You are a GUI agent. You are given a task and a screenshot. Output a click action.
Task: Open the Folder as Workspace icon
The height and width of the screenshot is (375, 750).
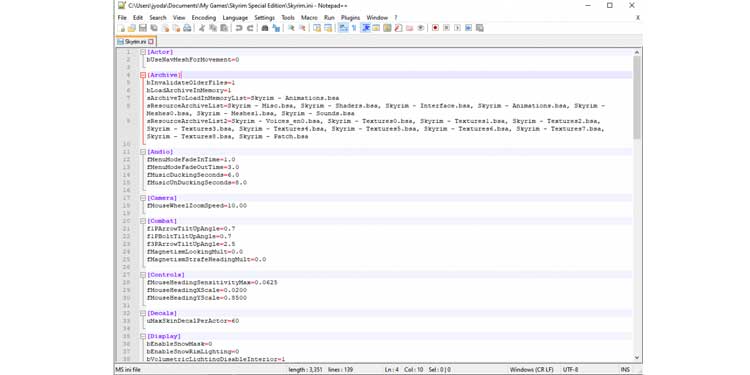point(410,28)
